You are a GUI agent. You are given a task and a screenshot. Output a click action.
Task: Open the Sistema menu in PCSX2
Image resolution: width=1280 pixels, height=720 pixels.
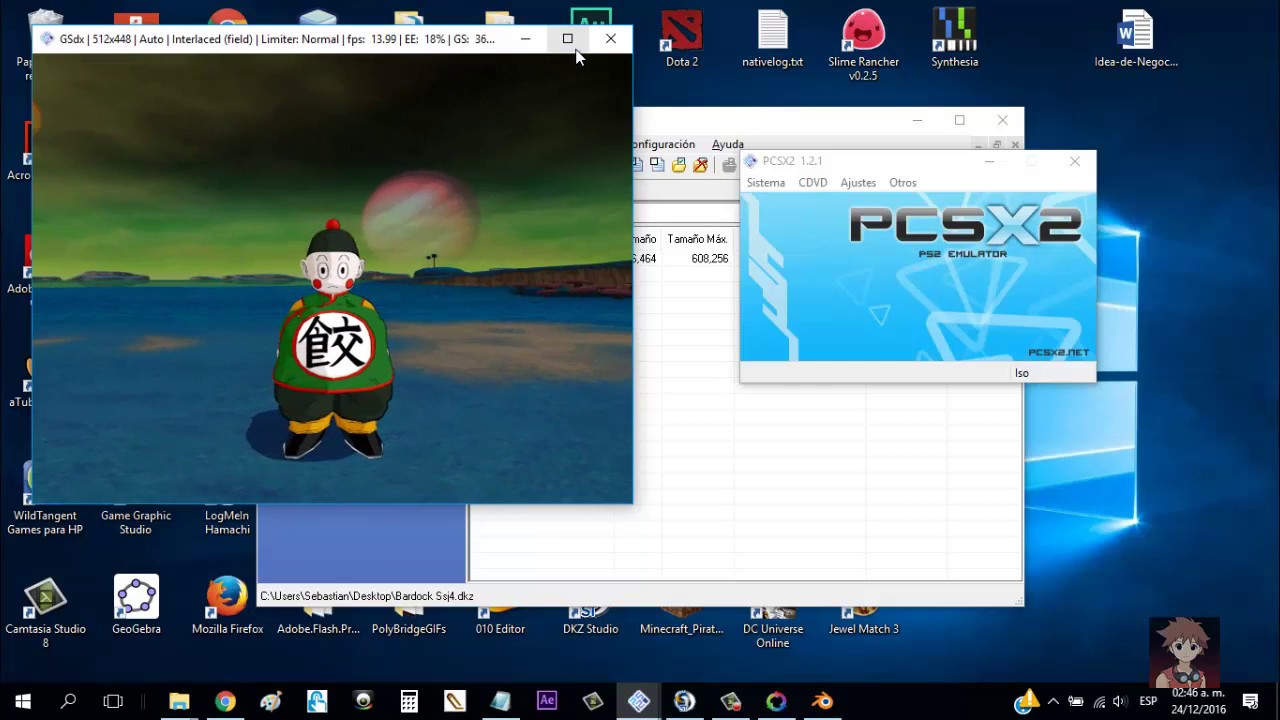click(766, 183)
